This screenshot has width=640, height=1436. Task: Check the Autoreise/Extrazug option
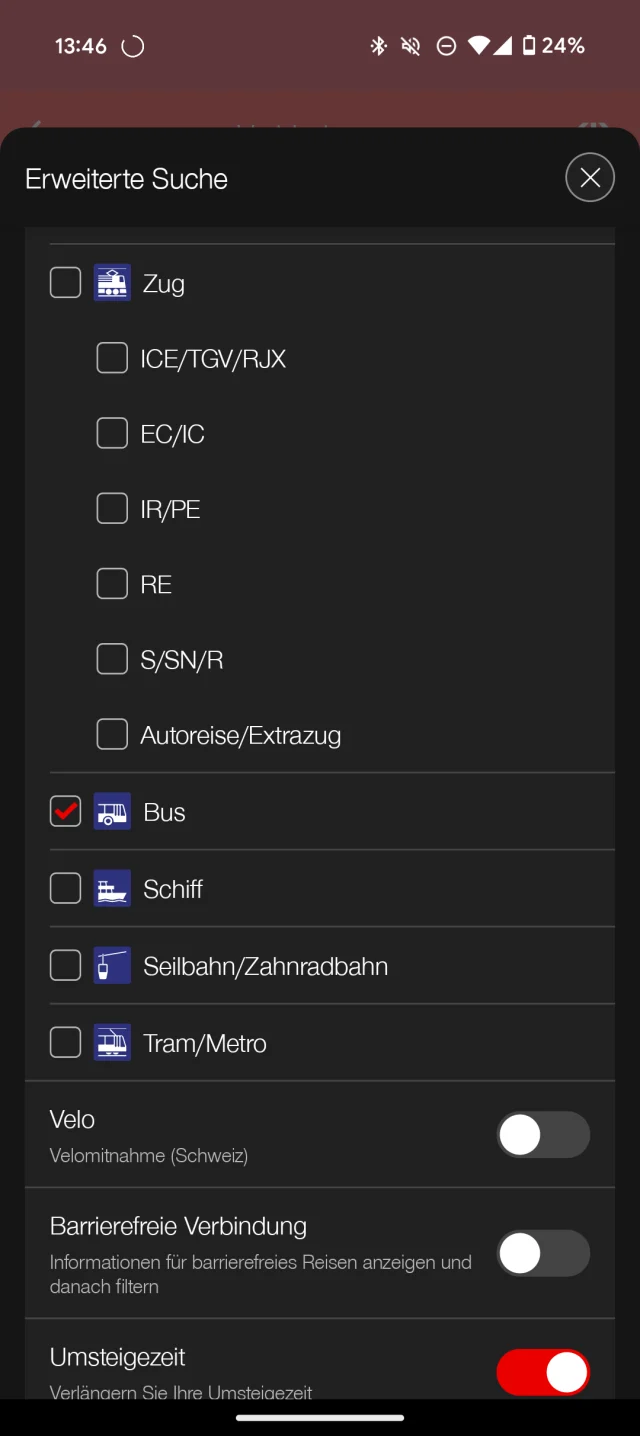pyautogui.click(x=112, y=734)
